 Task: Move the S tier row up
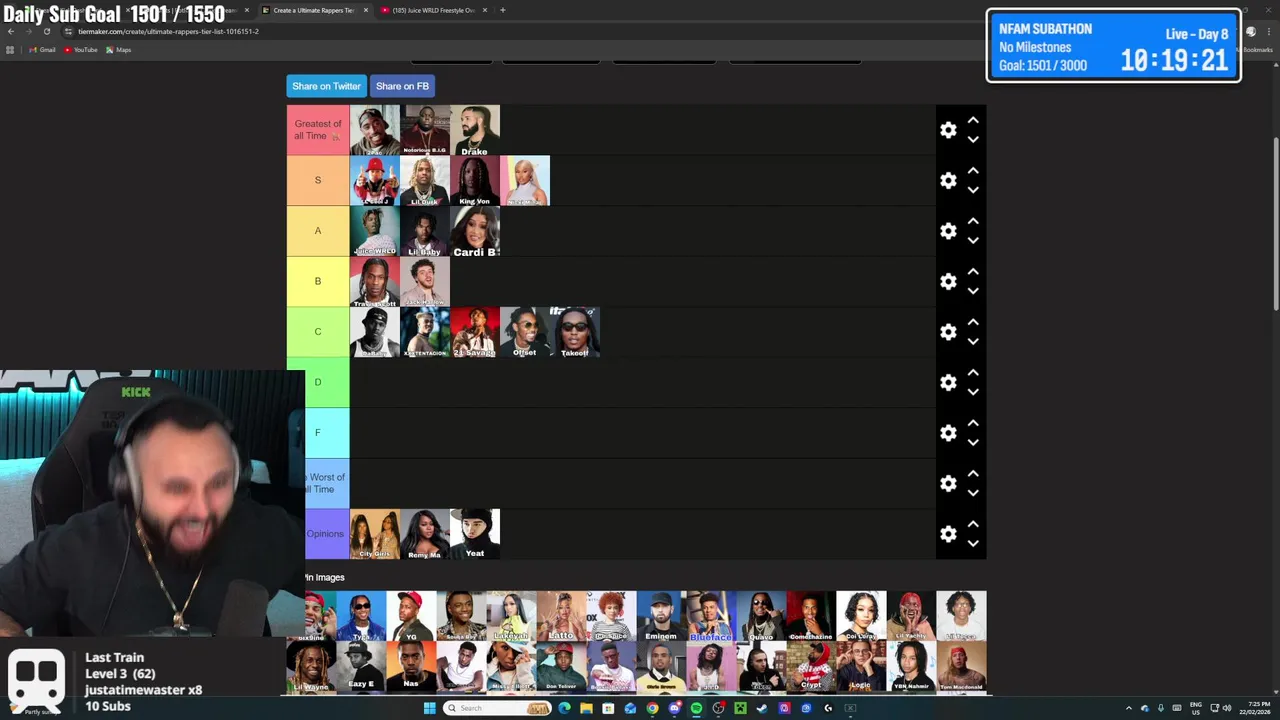click(973, 171)
